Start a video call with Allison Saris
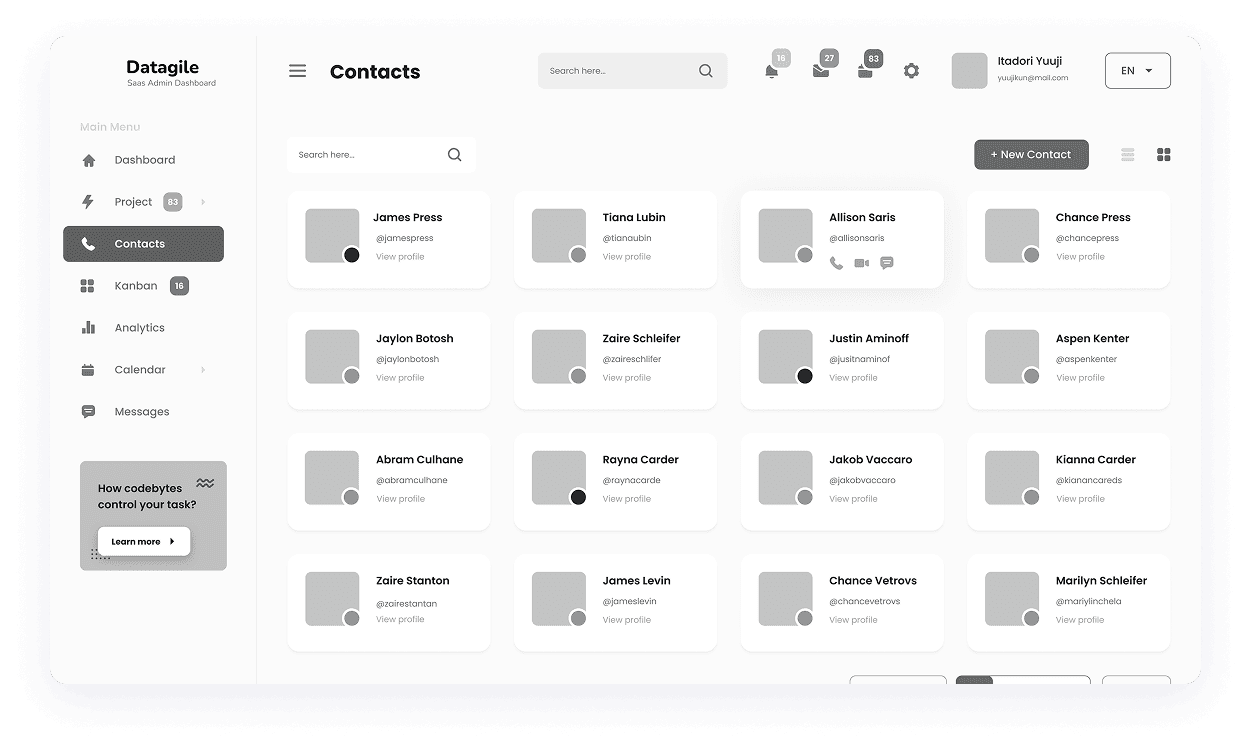1251x748 pixels. tap(862, 264)
